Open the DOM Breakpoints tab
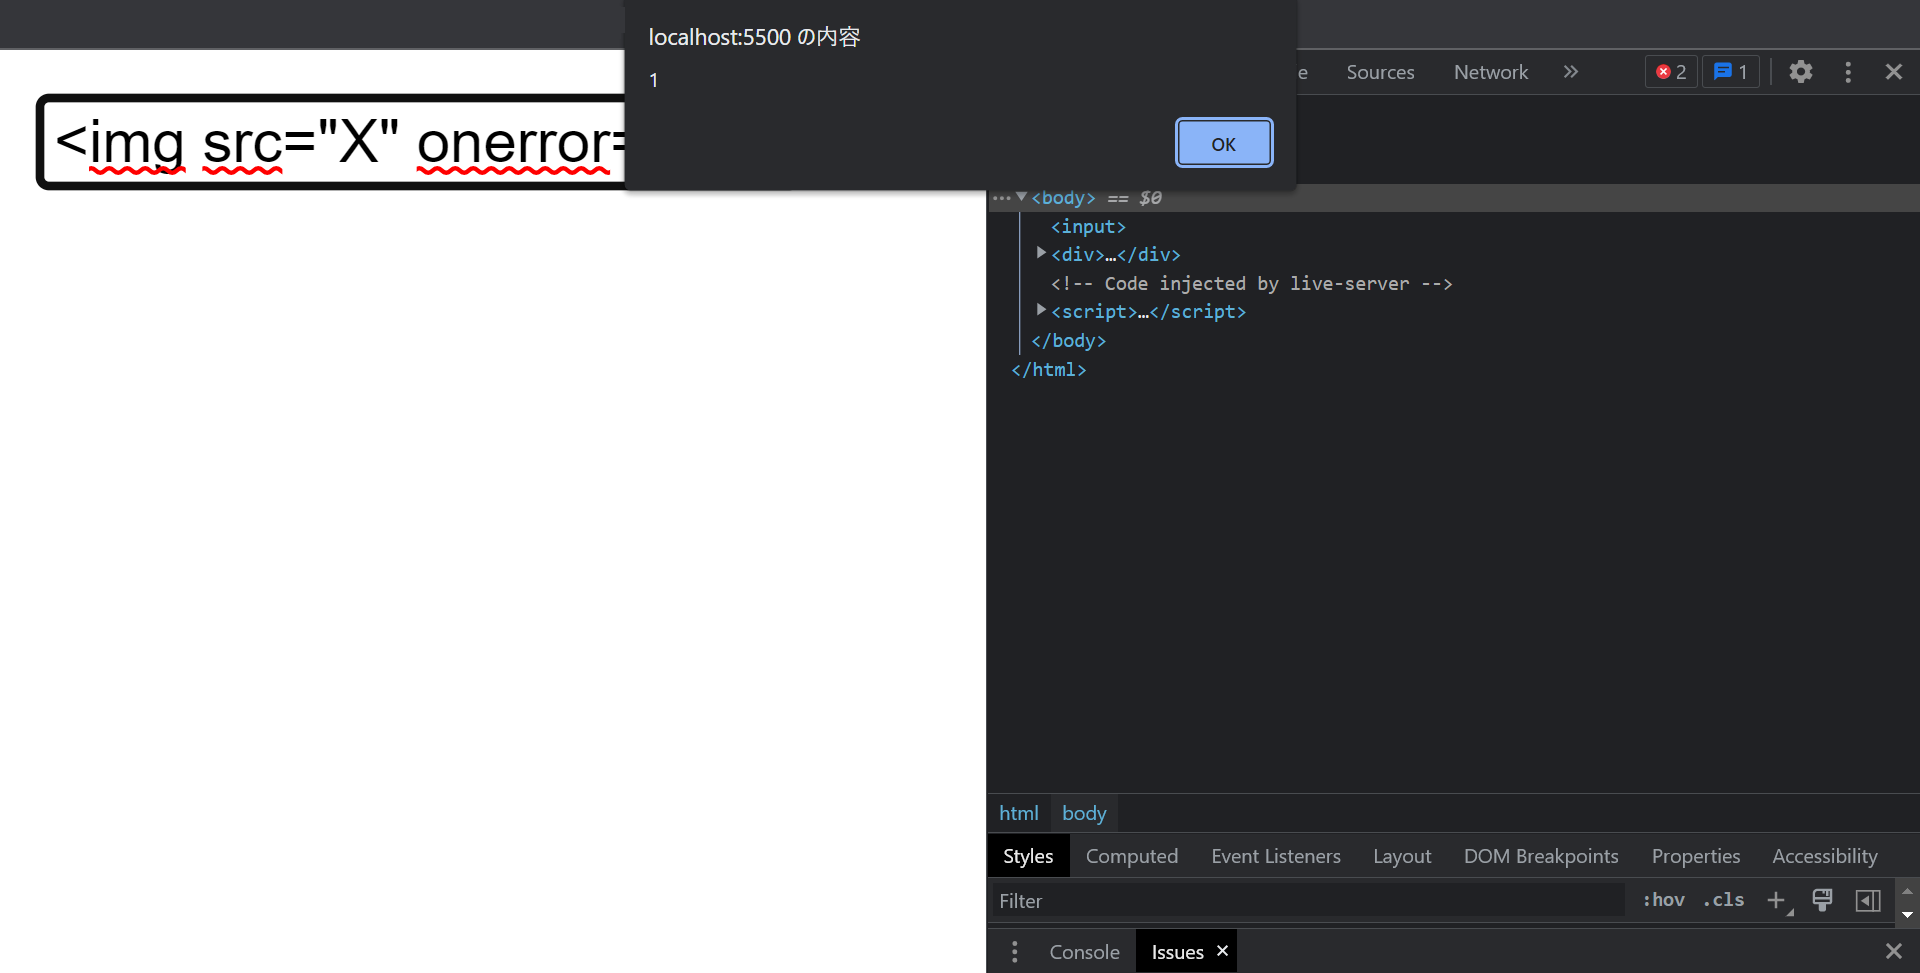Screen dimensions: 1920x973 (1541, 856)
